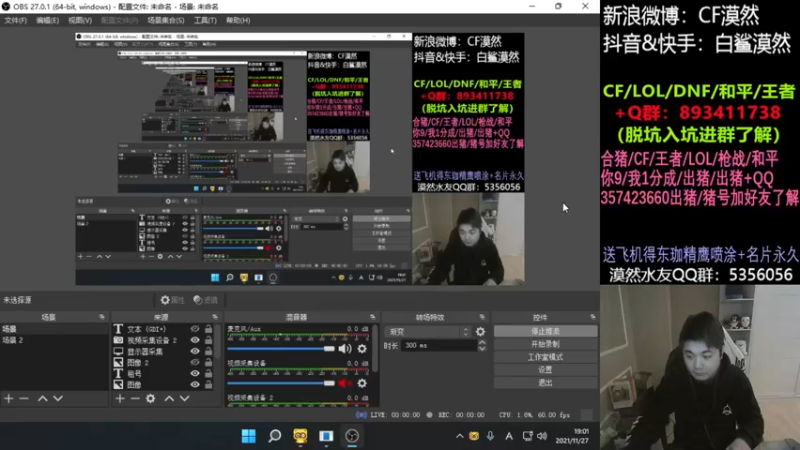800x450 pixels.
Task: Click the mixer panel vertical scrollbar
Action: (376, 348)
